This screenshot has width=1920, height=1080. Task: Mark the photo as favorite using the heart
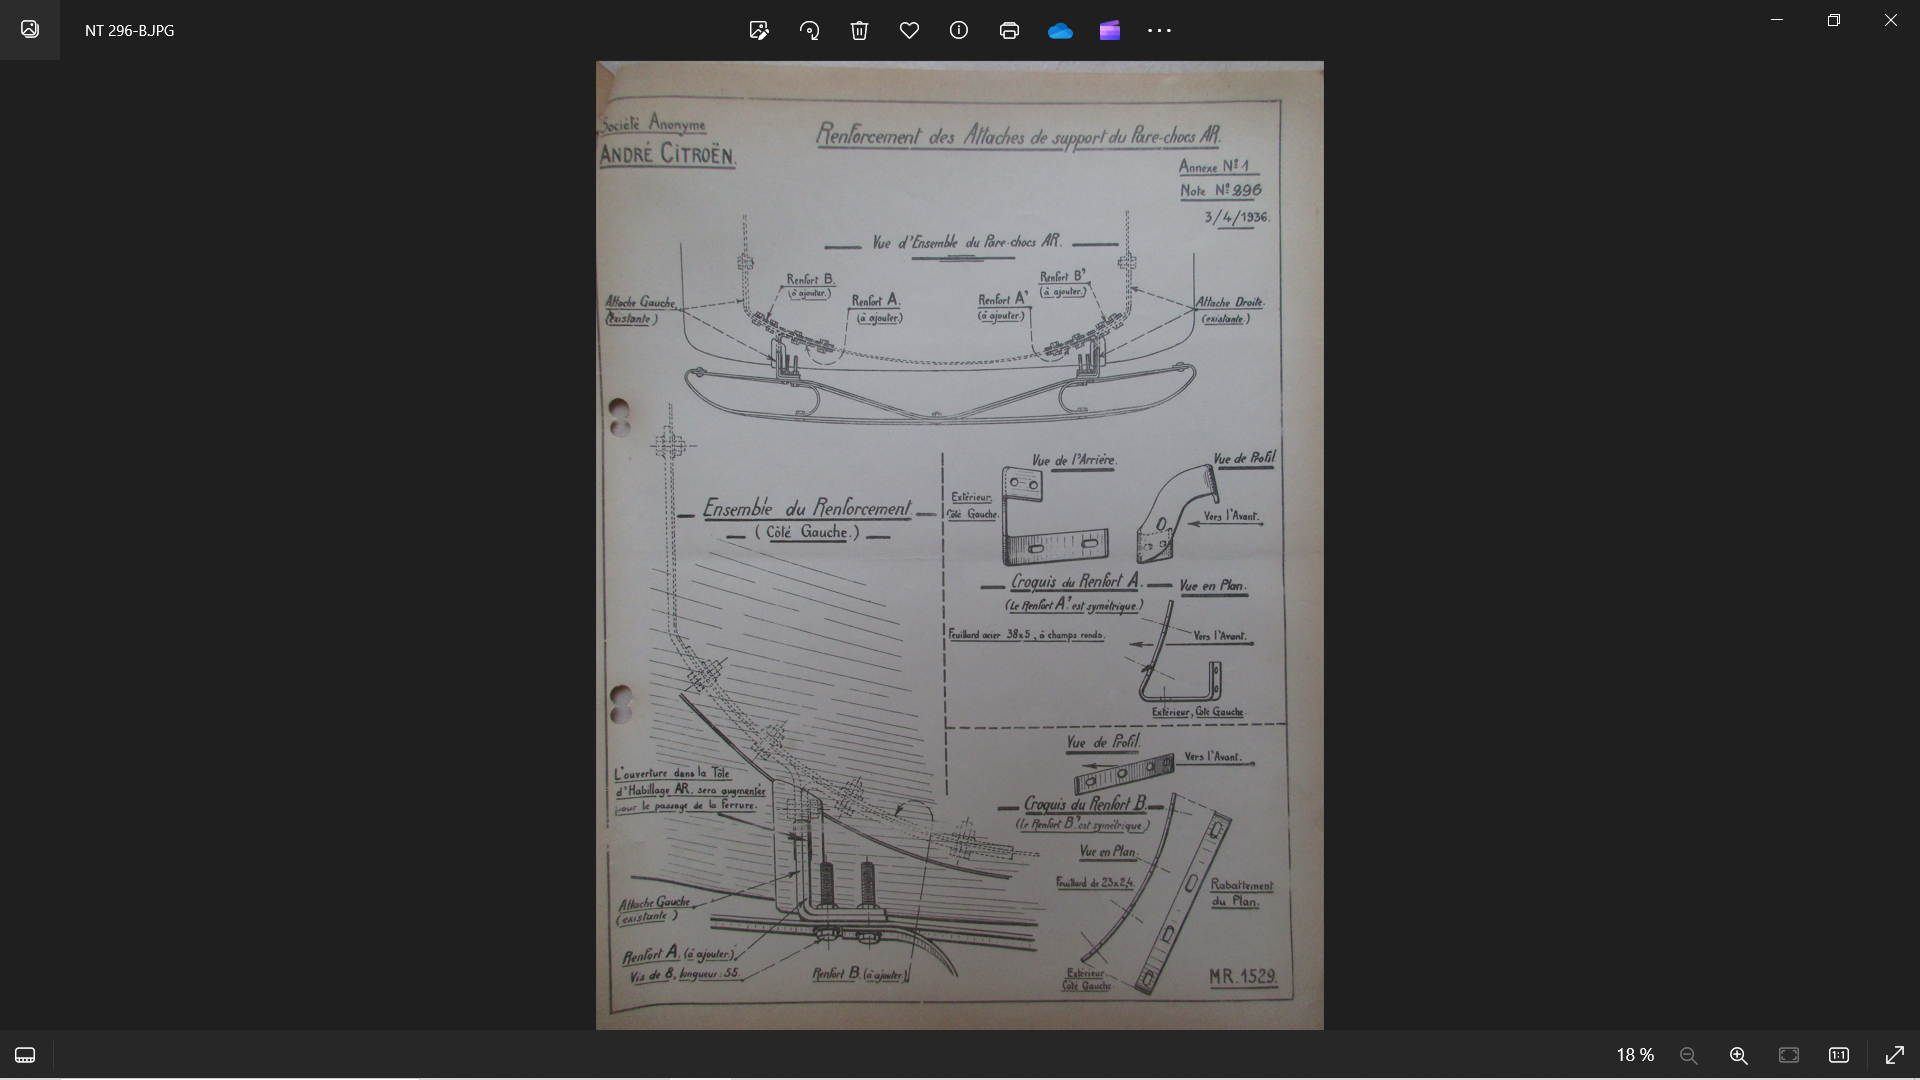point(909,30)
